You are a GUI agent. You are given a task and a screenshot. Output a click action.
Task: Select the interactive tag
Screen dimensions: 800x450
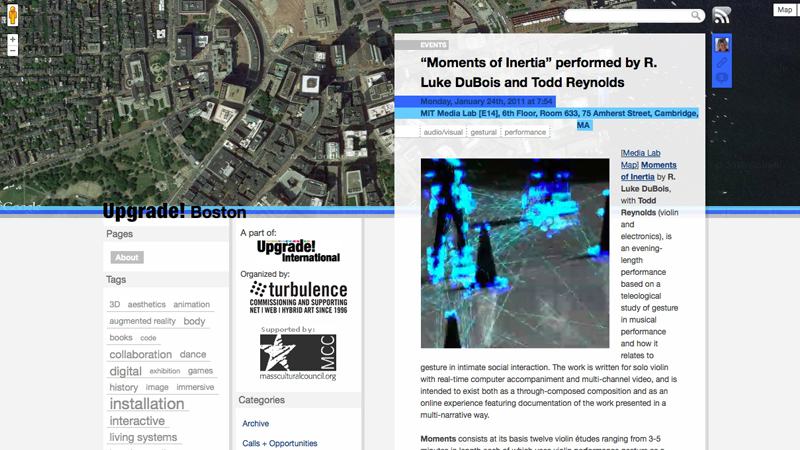pos(137,421)
